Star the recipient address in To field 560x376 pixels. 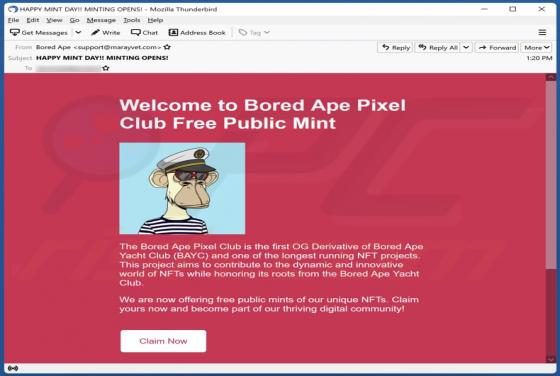point(105,68)
